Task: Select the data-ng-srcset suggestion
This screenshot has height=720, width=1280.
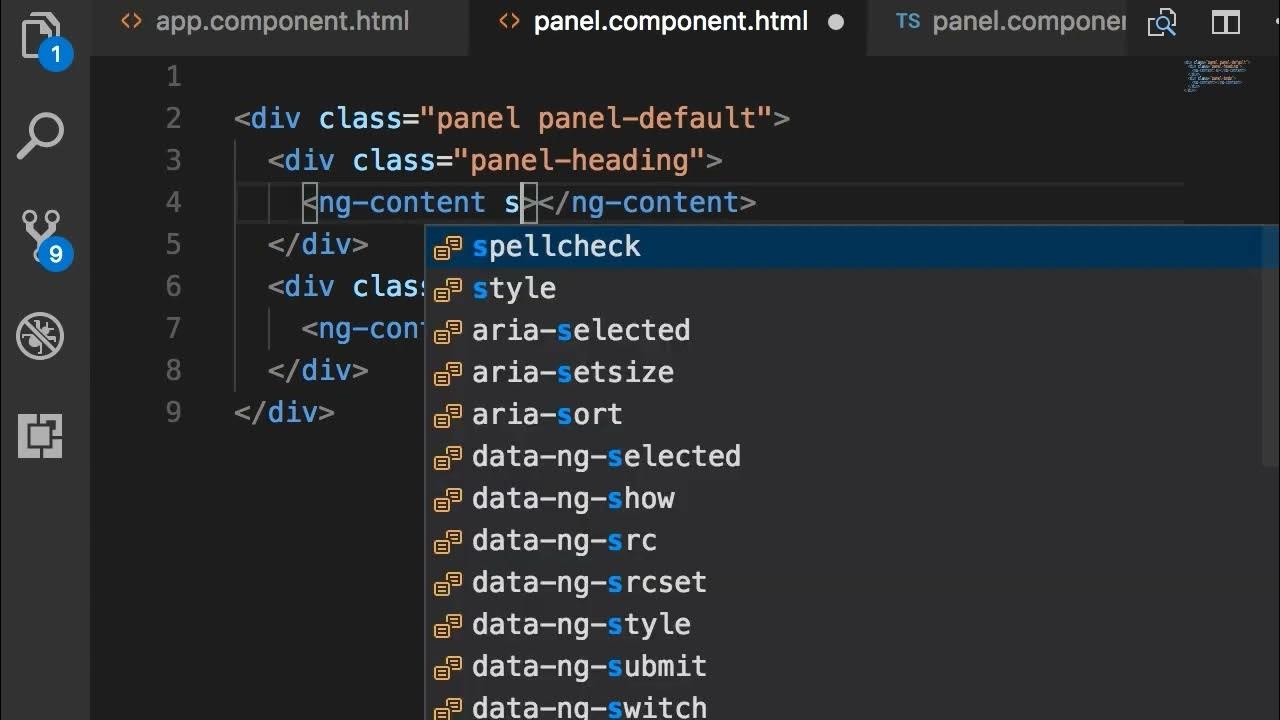Action: [589, 583]
